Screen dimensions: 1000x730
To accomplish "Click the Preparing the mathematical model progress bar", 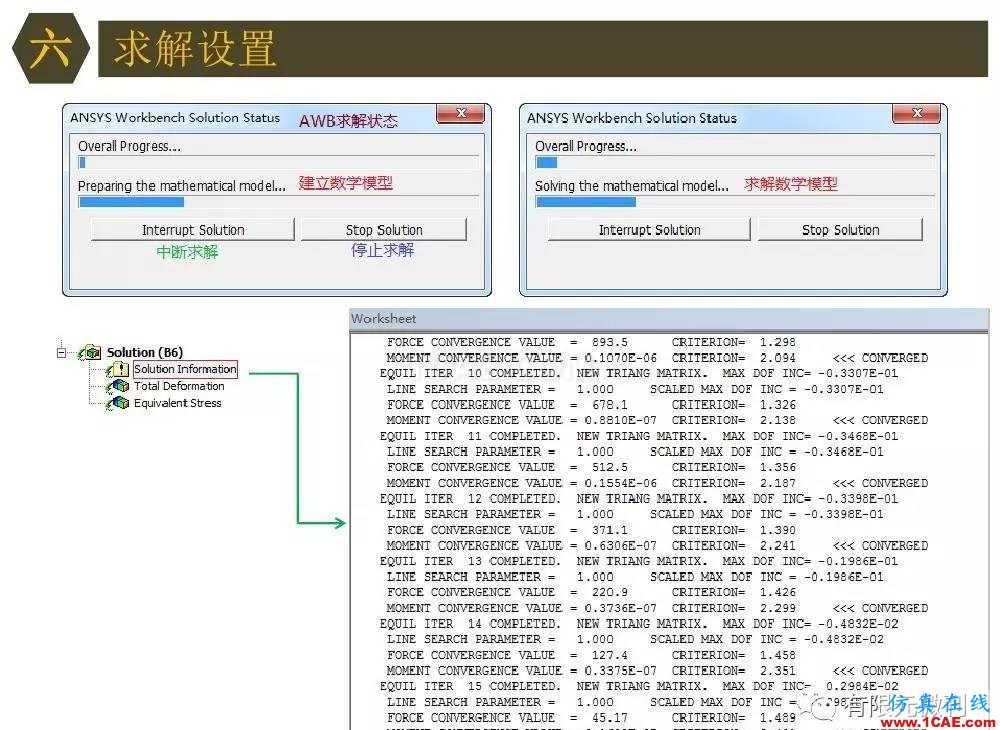I will [x=278, y=202].
